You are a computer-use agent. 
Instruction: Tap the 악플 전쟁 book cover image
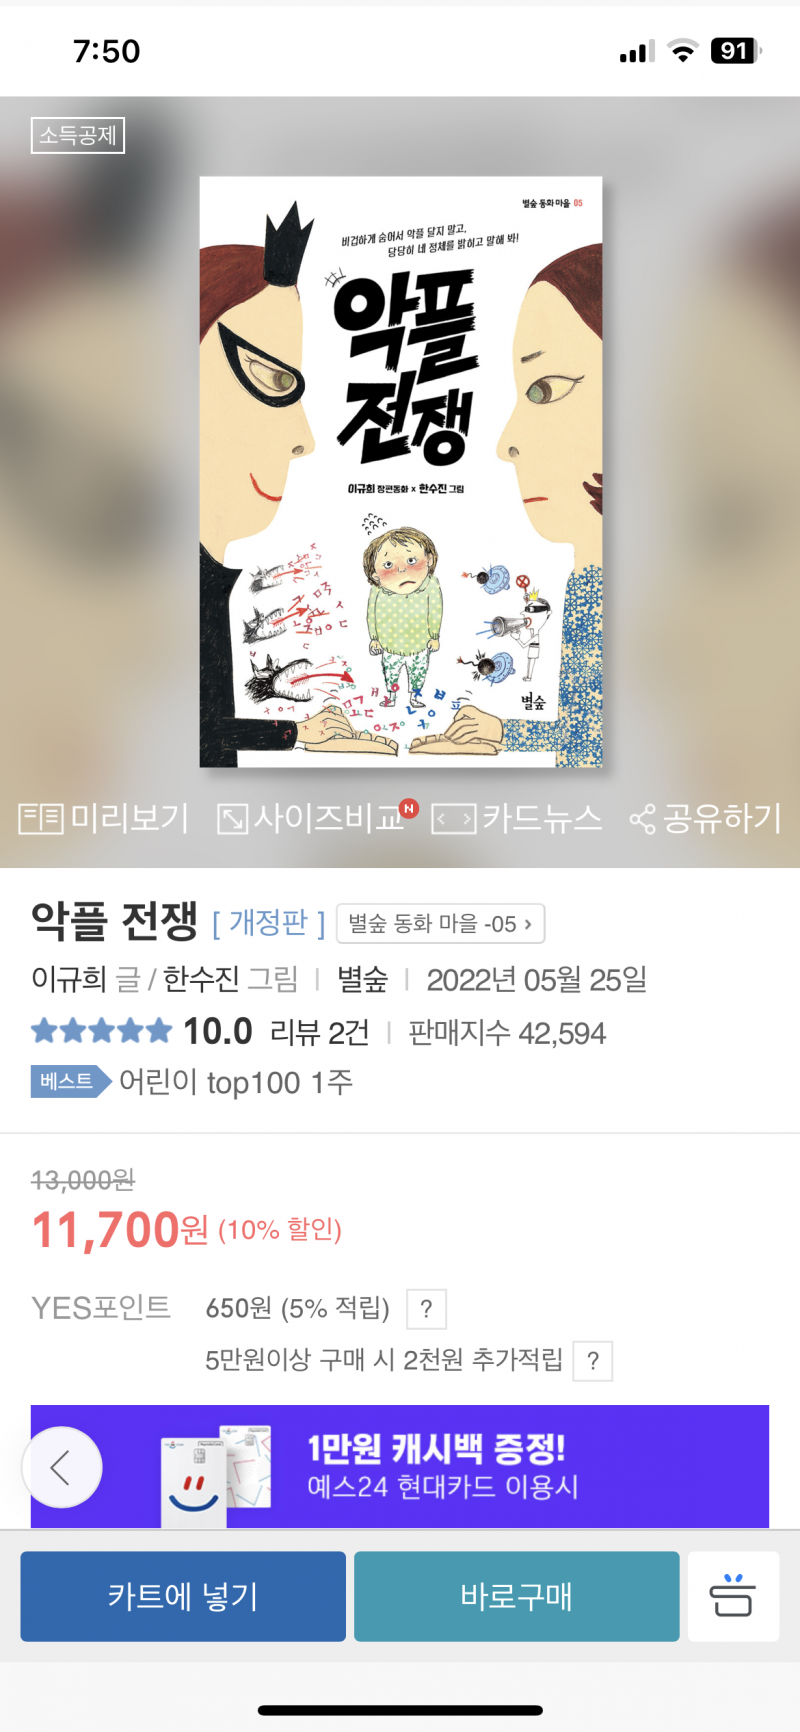pyautogui.click(x=401, y=472)
